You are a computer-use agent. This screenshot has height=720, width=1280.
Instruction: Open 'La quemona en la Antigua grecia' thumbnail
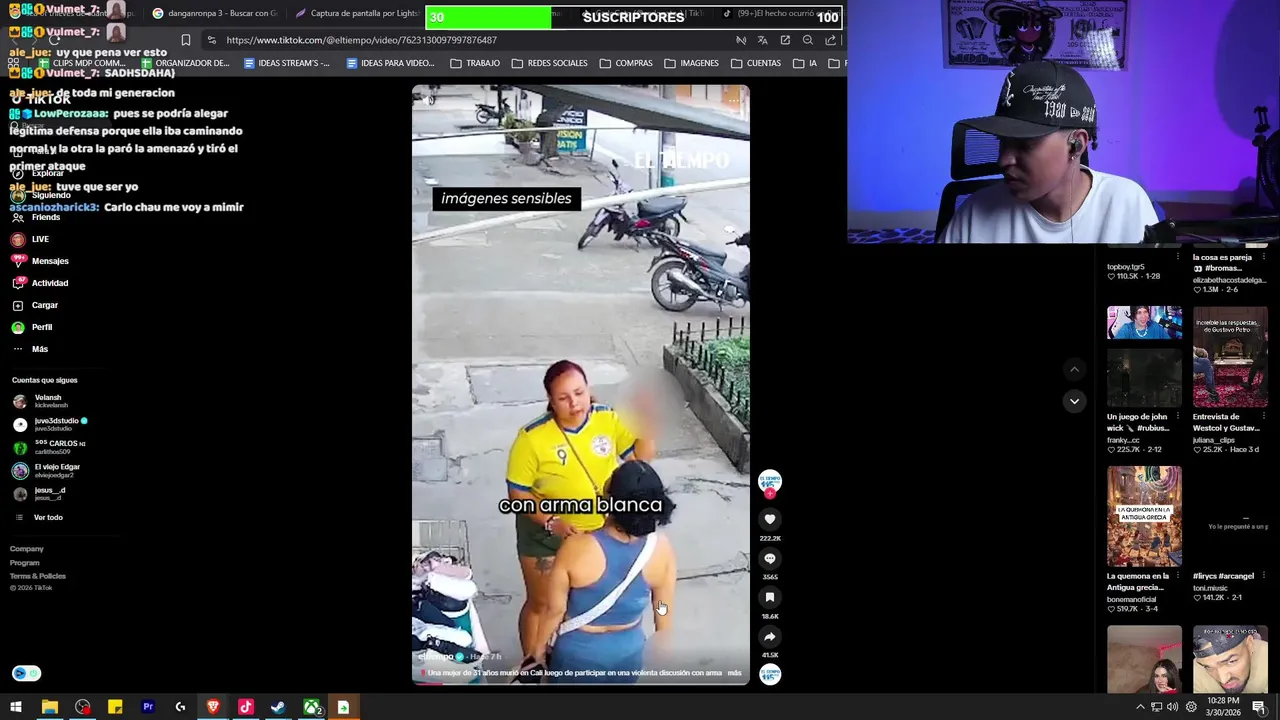point(1144,517)
